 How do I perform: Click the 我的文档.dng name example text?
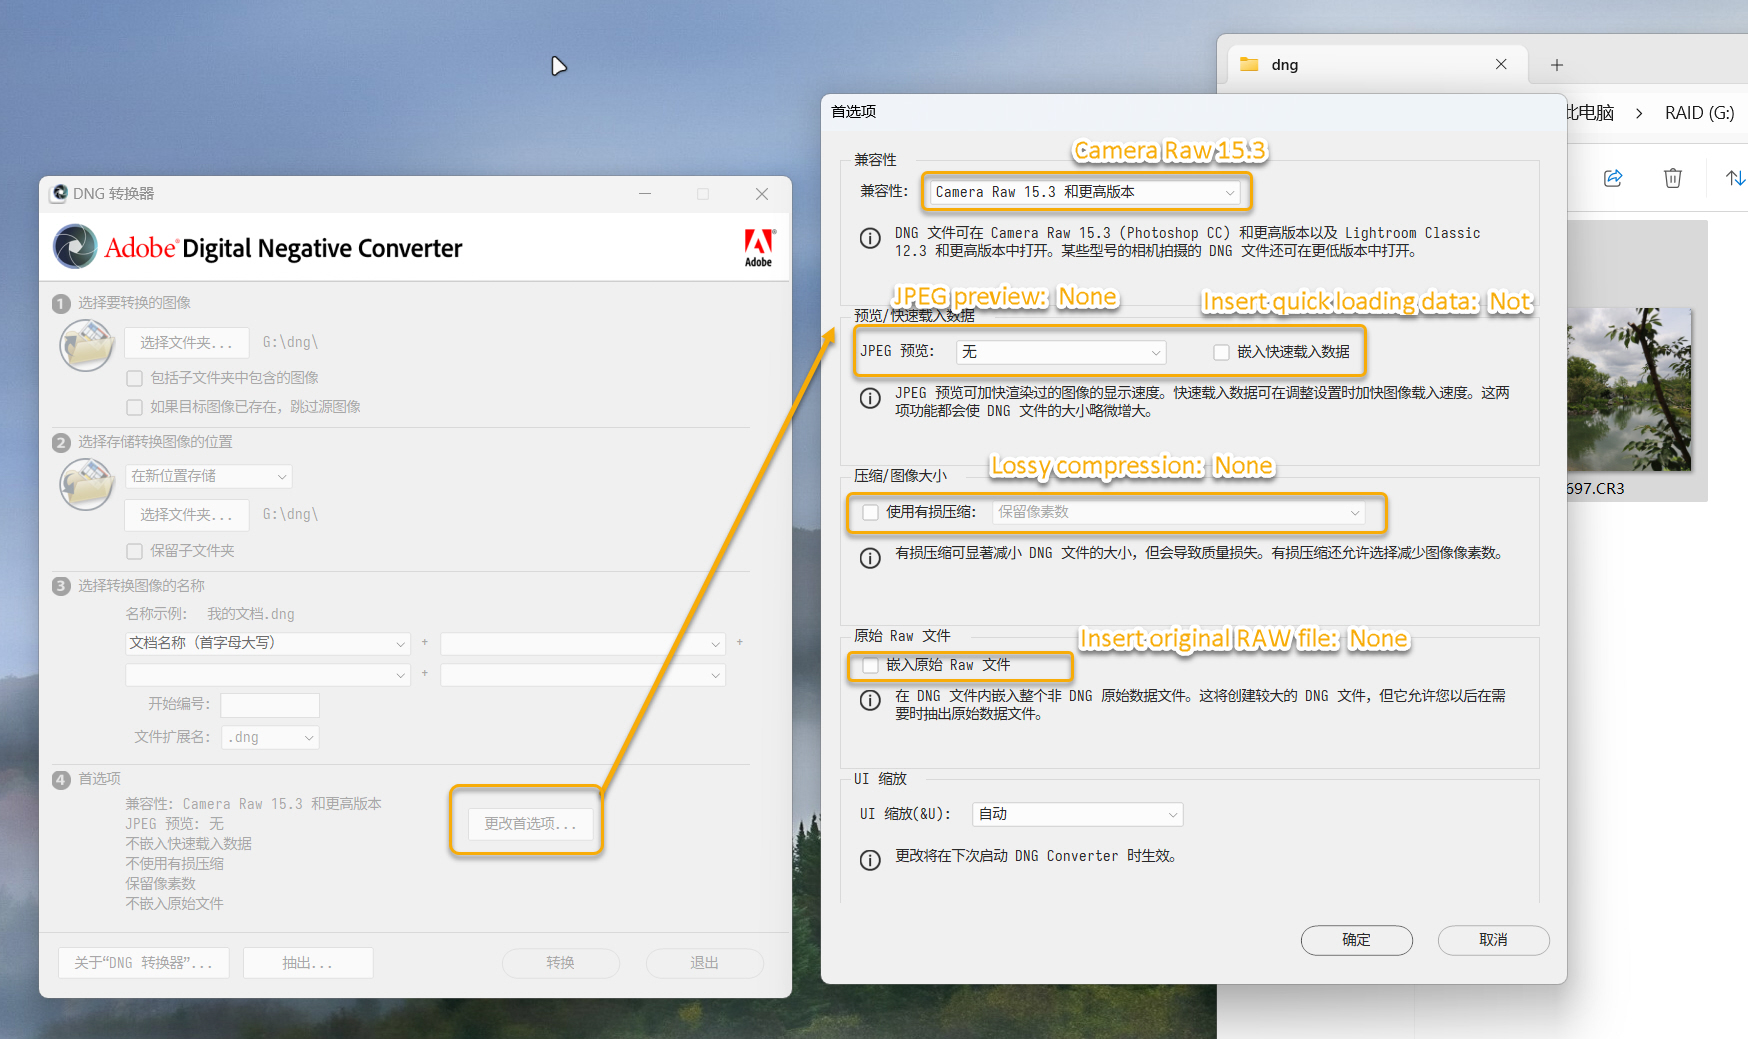(x=251, y=614)
